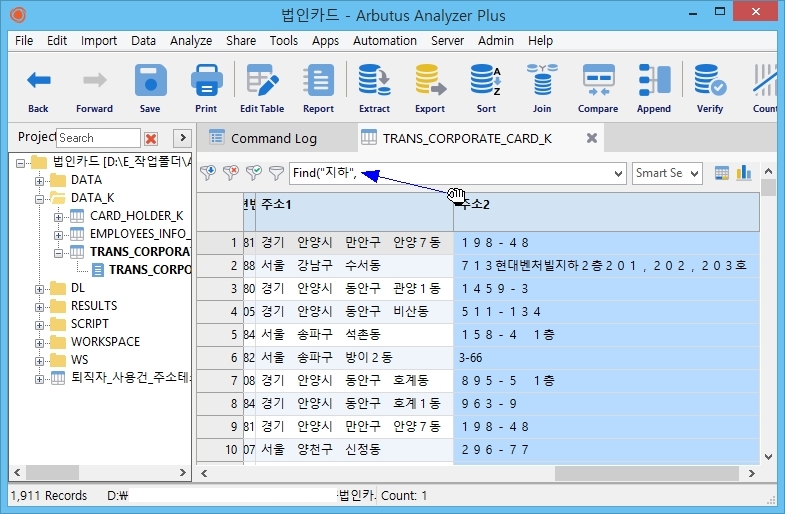Open the bar chart view icon

744,173
